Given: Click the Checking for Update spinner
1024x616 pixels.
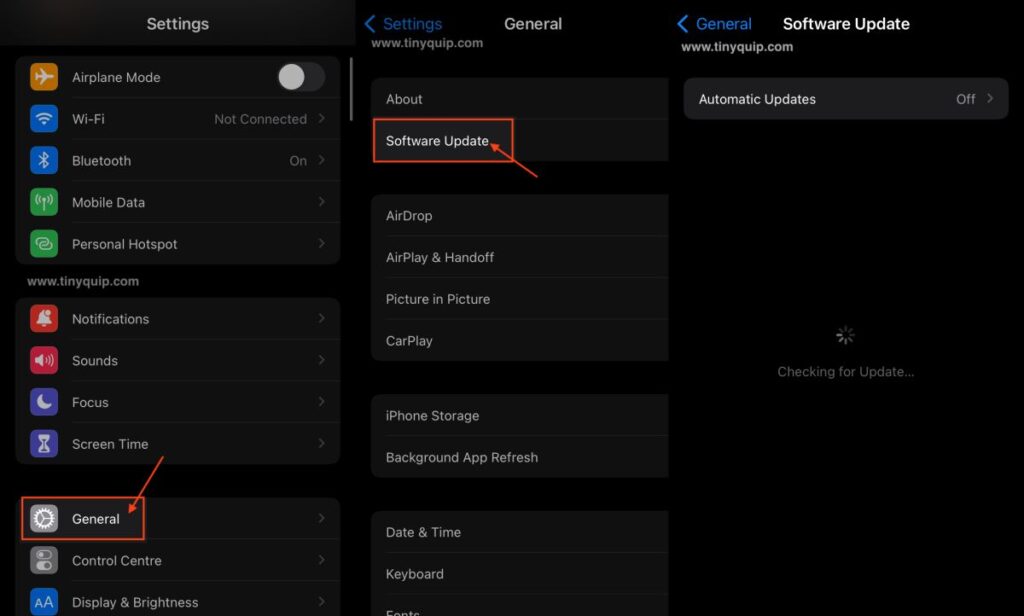Looking at the screenshot, I should [845, 335].
